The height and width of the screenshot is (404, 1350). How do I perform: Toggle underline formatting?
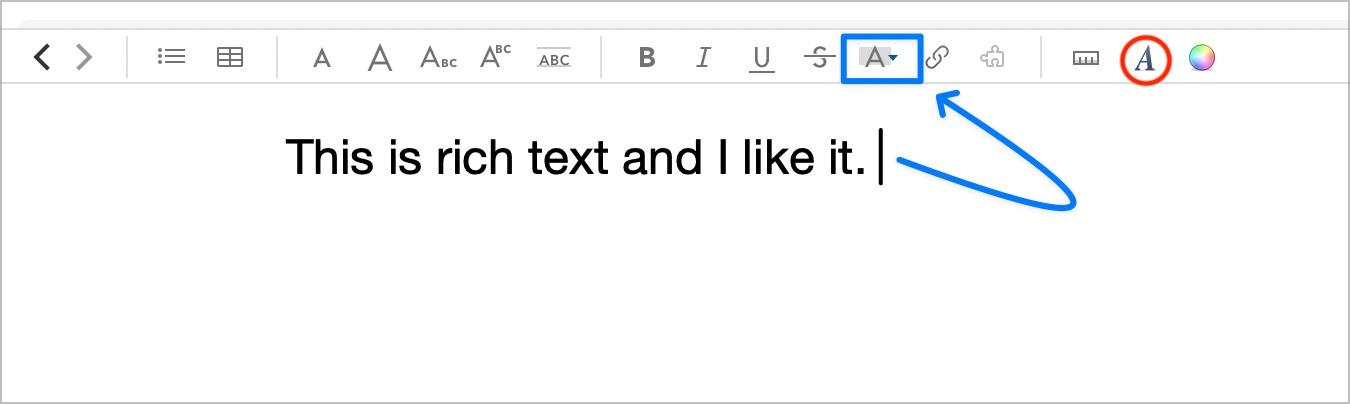pyautogui.click(x=762, y=58)
